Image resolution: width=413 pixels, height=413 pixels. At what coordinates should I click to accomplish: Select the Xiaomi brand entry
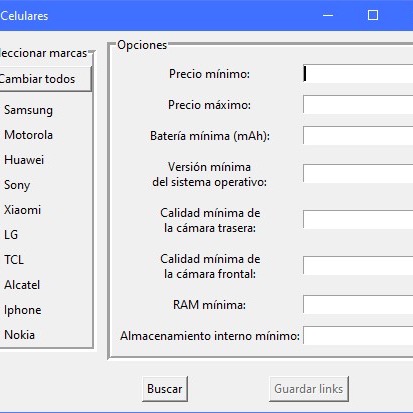(x=22, y=210)
